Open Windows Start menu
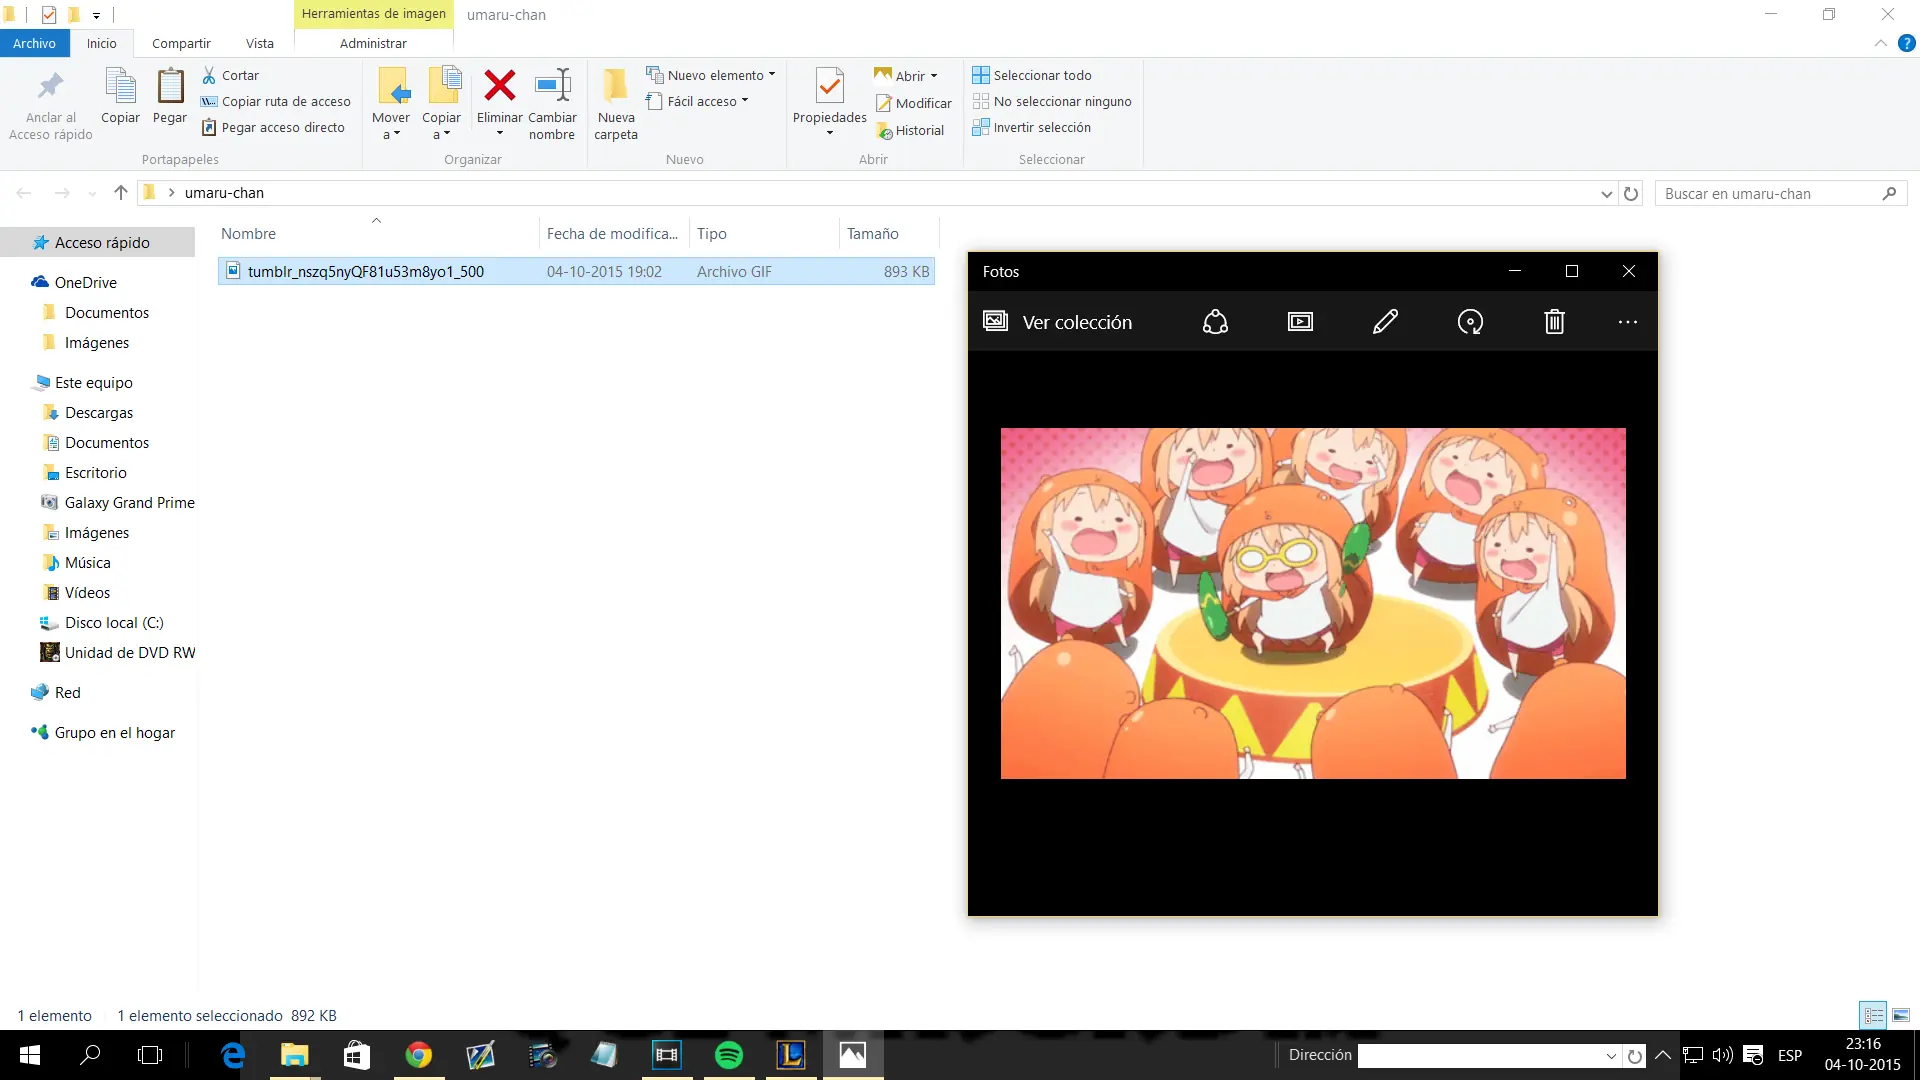Image resolution: width=1920 pixels, height=1080 pixels. 30,1055
